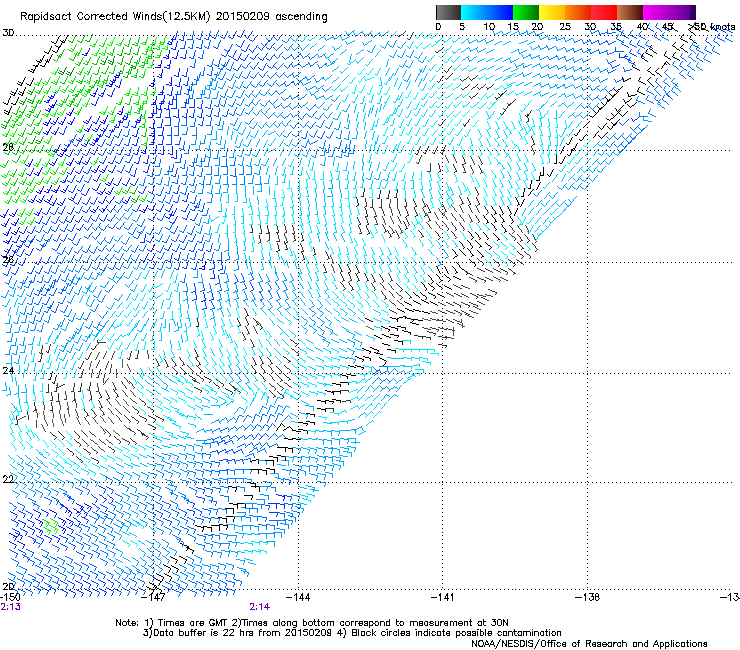Click the 'NOAA/NESDIS/Office of Research and Applications' credit

[589, 644]
